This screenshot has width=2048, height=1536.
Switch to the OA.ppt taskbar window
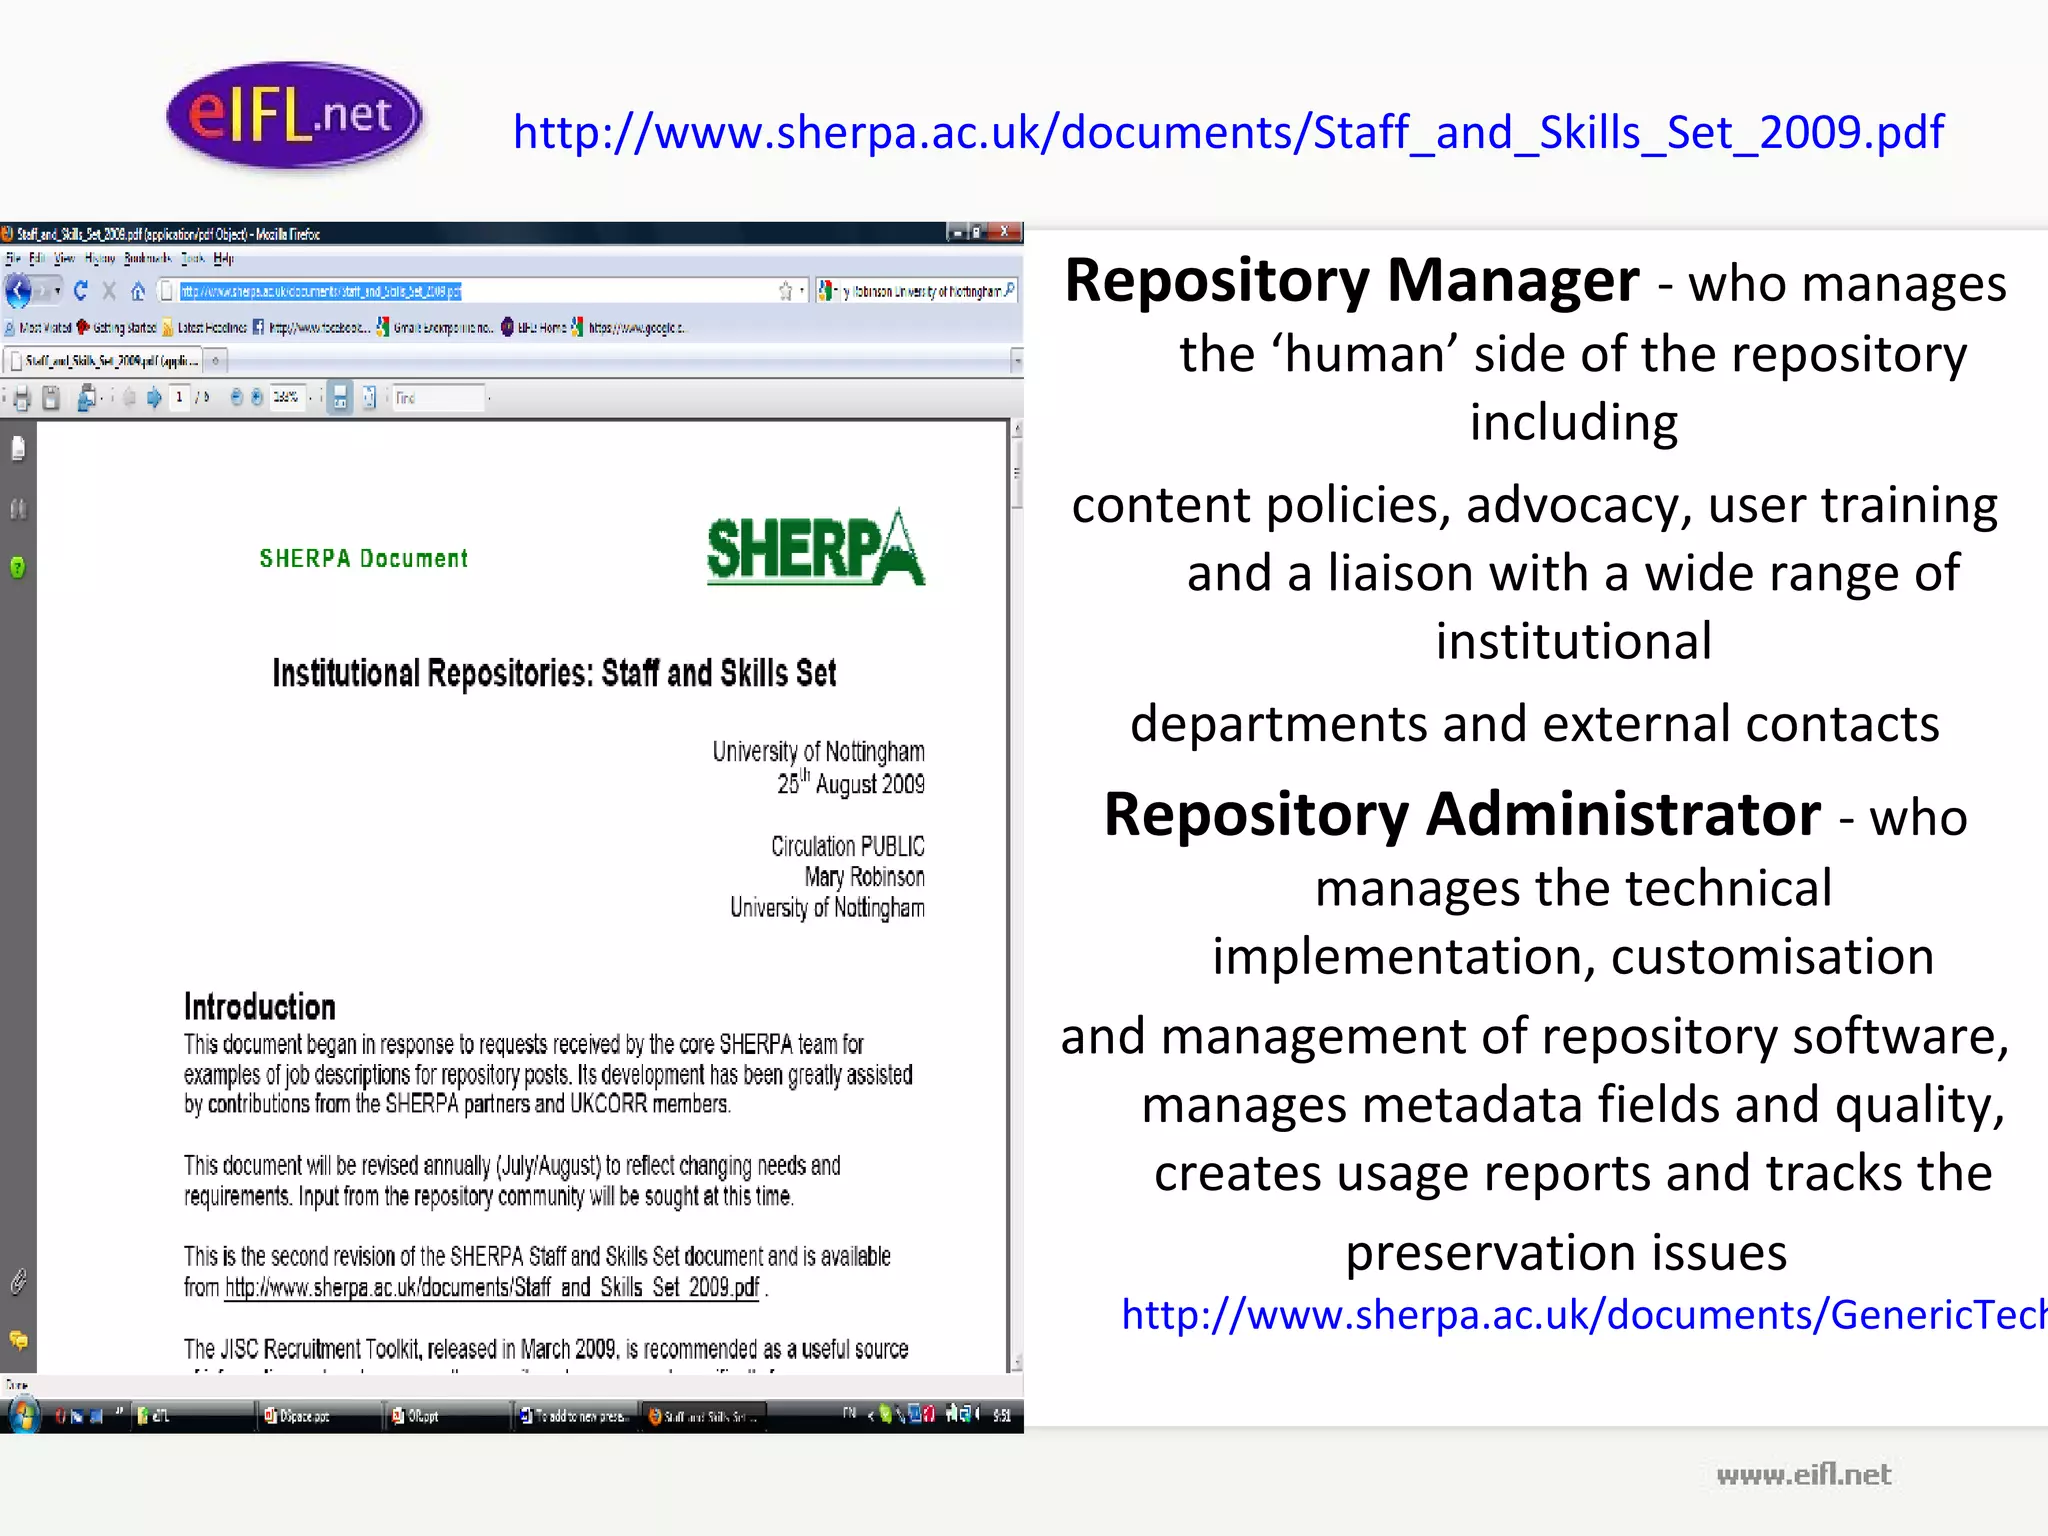click(447, 1415)
